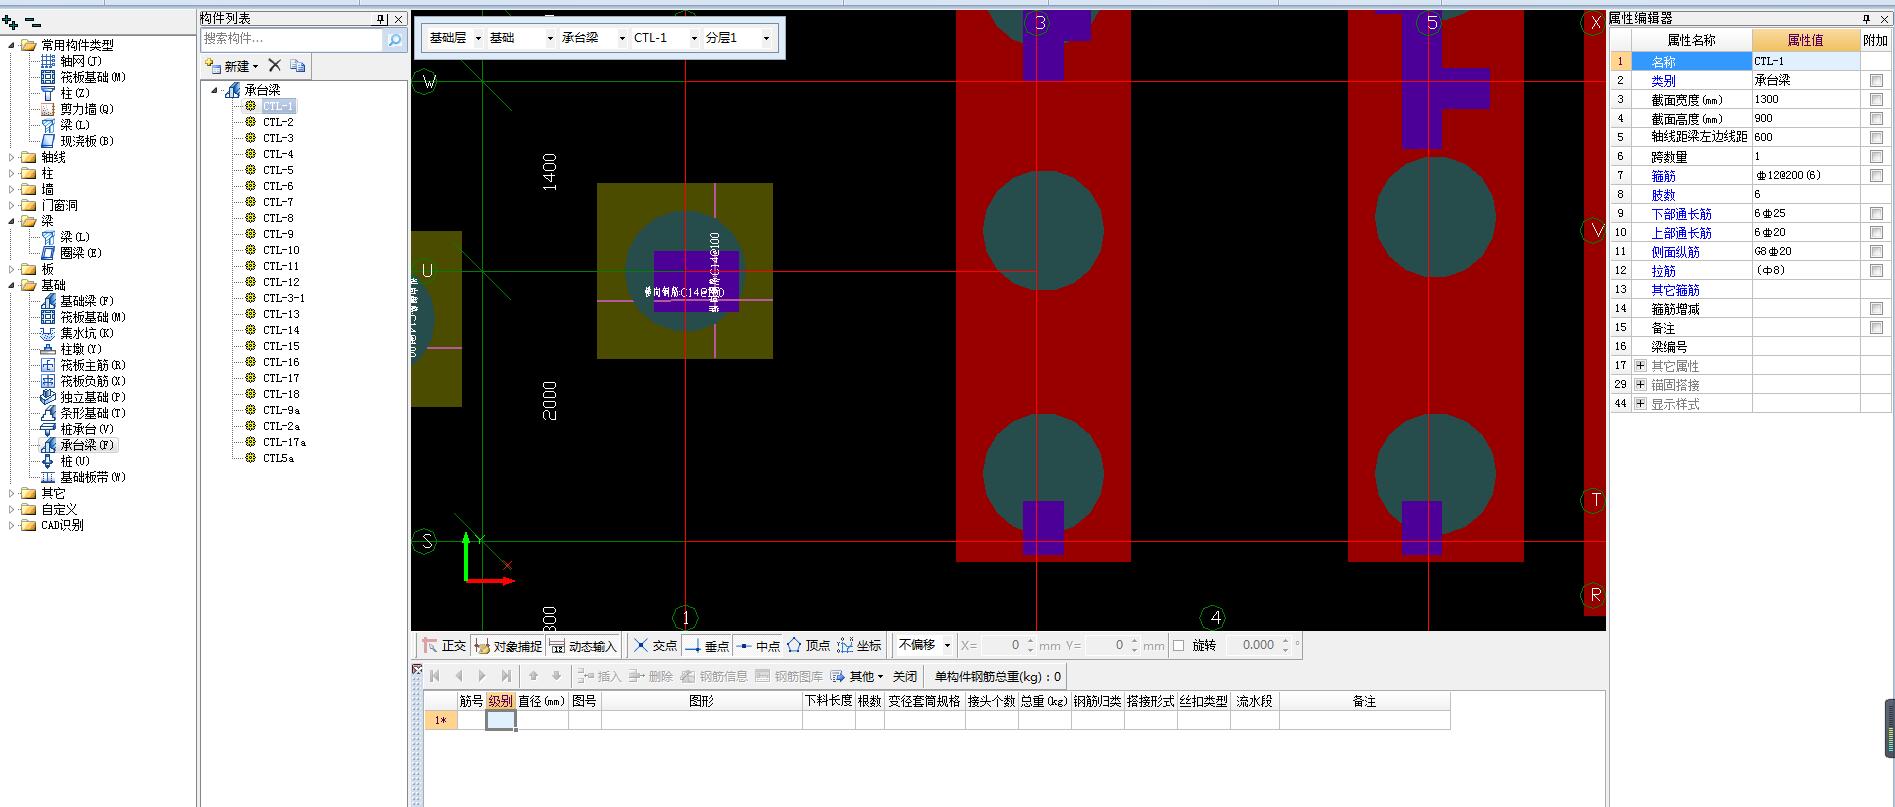Click the 属性值 column header
Viewport: 1895px width, 807px height.
1805,40
